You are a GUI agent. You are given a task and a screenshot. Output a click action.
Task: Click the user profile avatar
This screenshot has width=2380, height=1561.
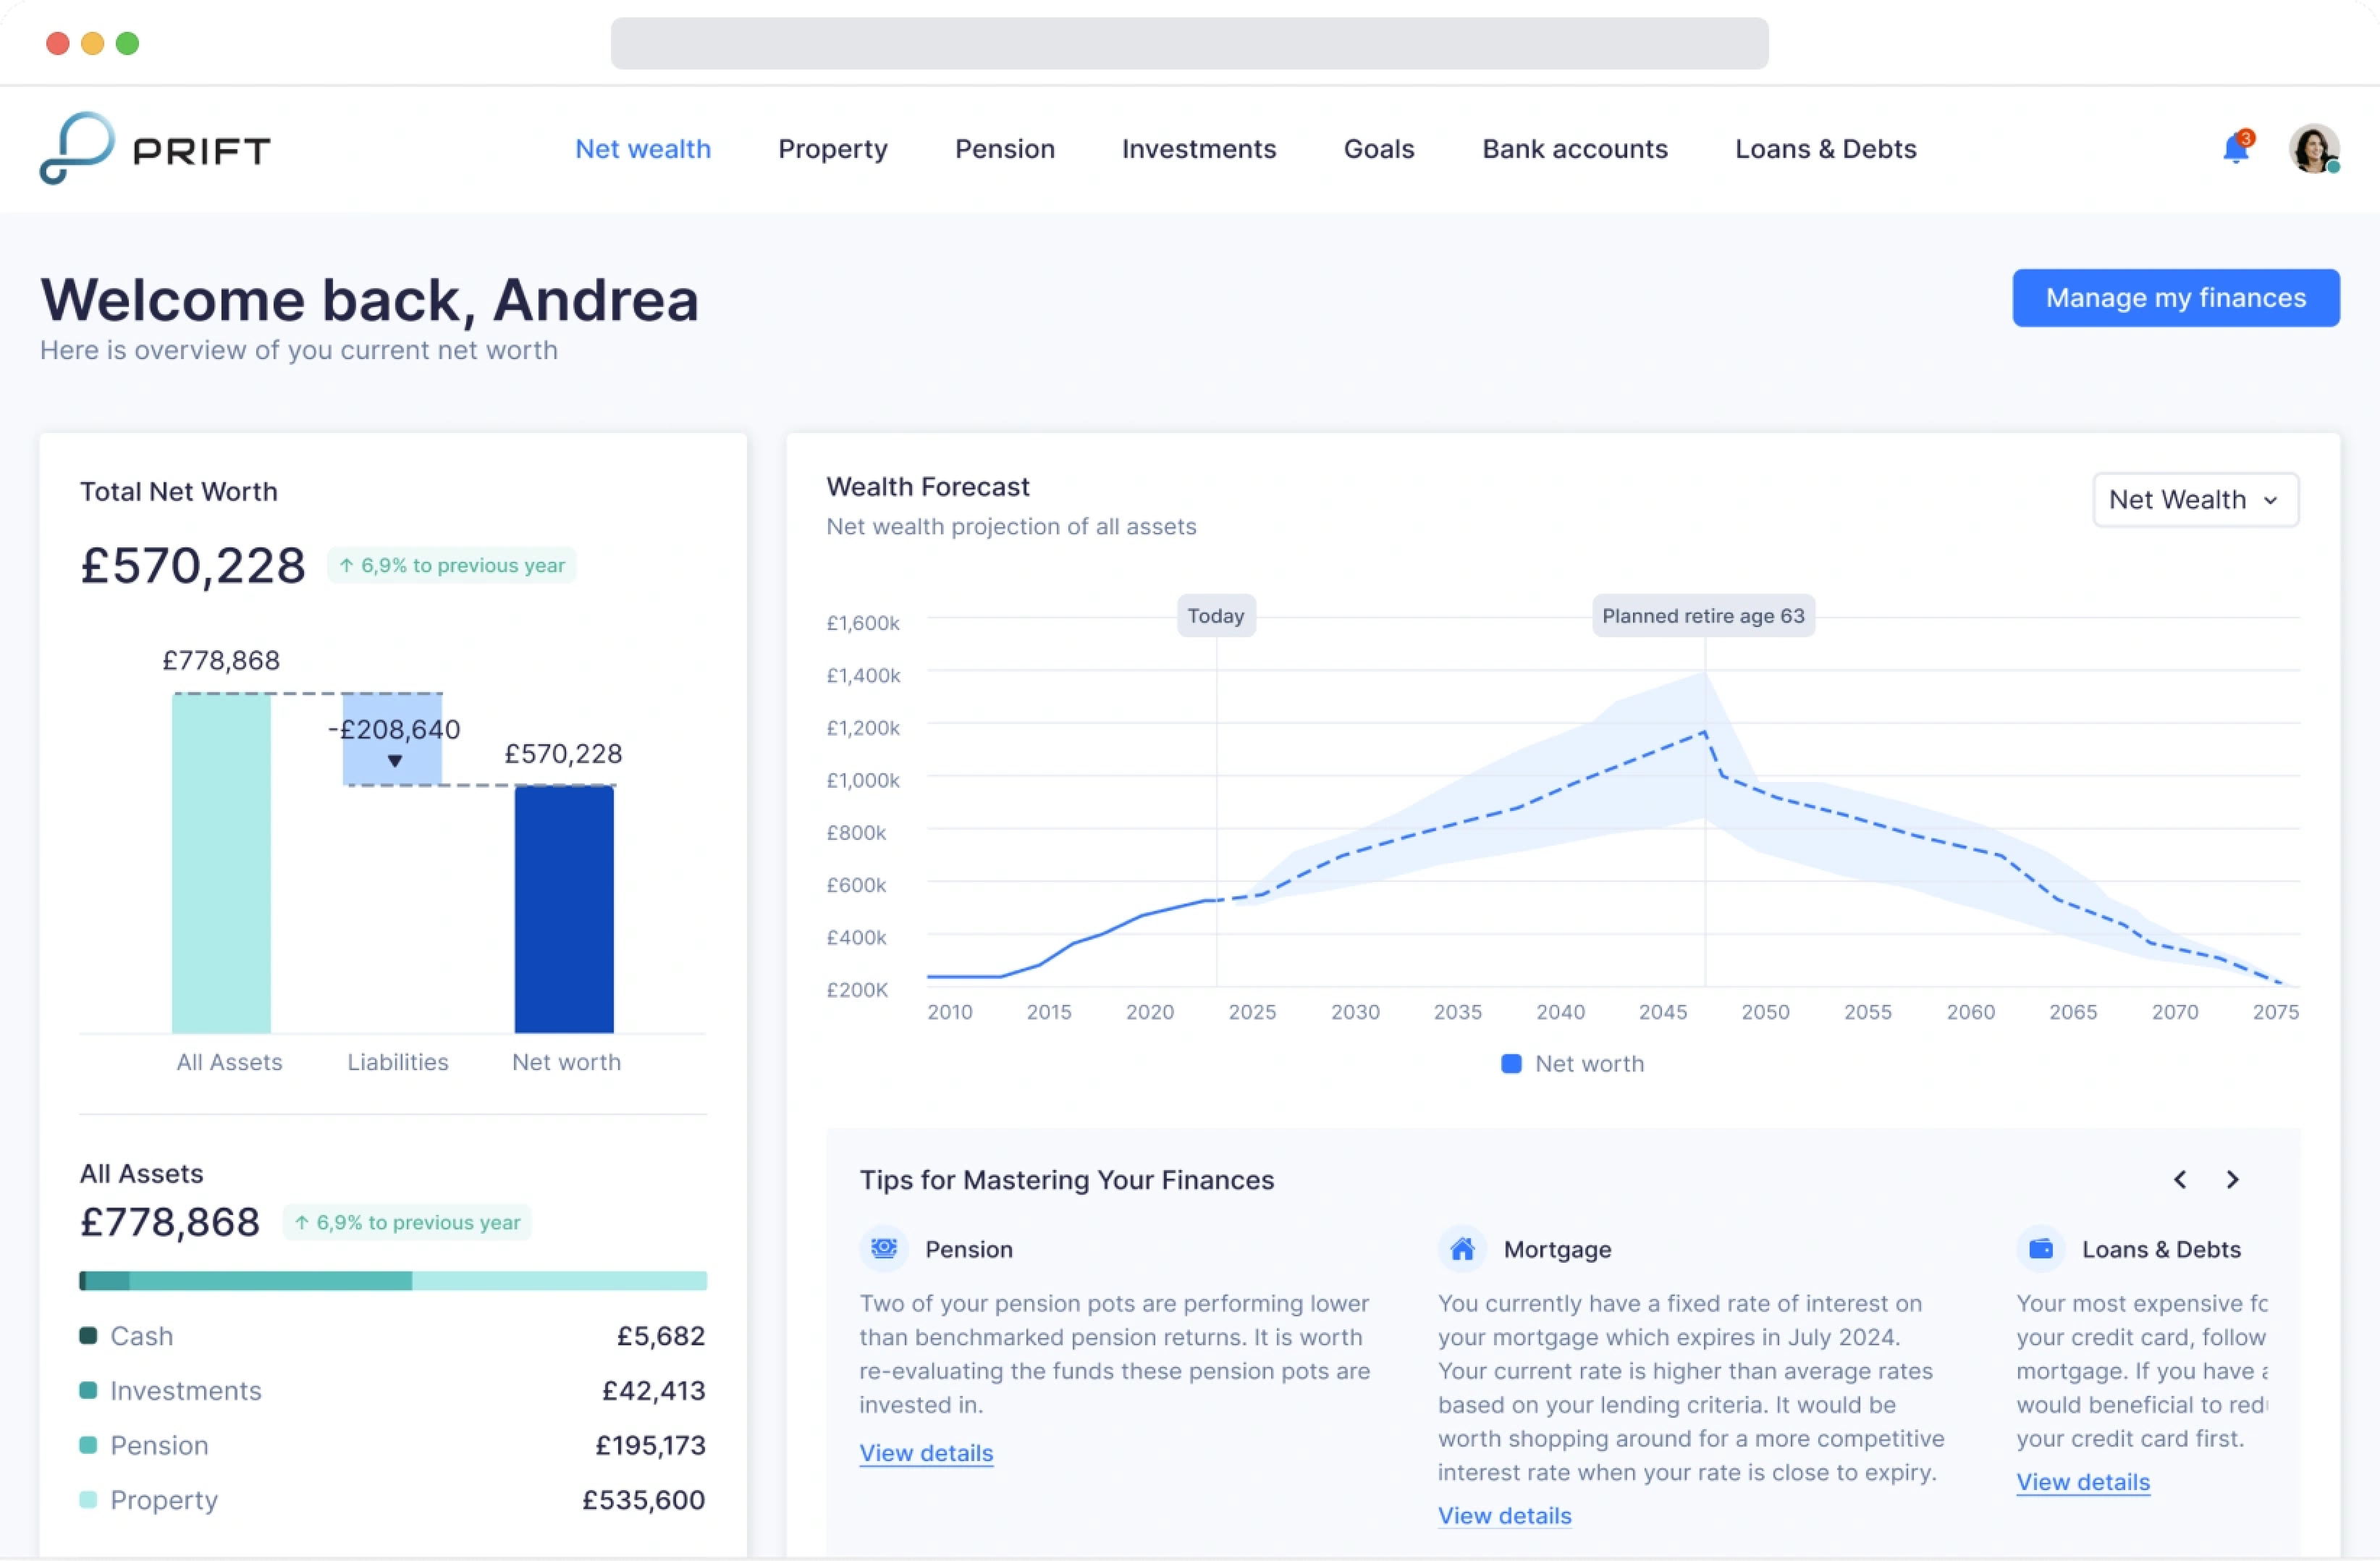point(2313,149)
